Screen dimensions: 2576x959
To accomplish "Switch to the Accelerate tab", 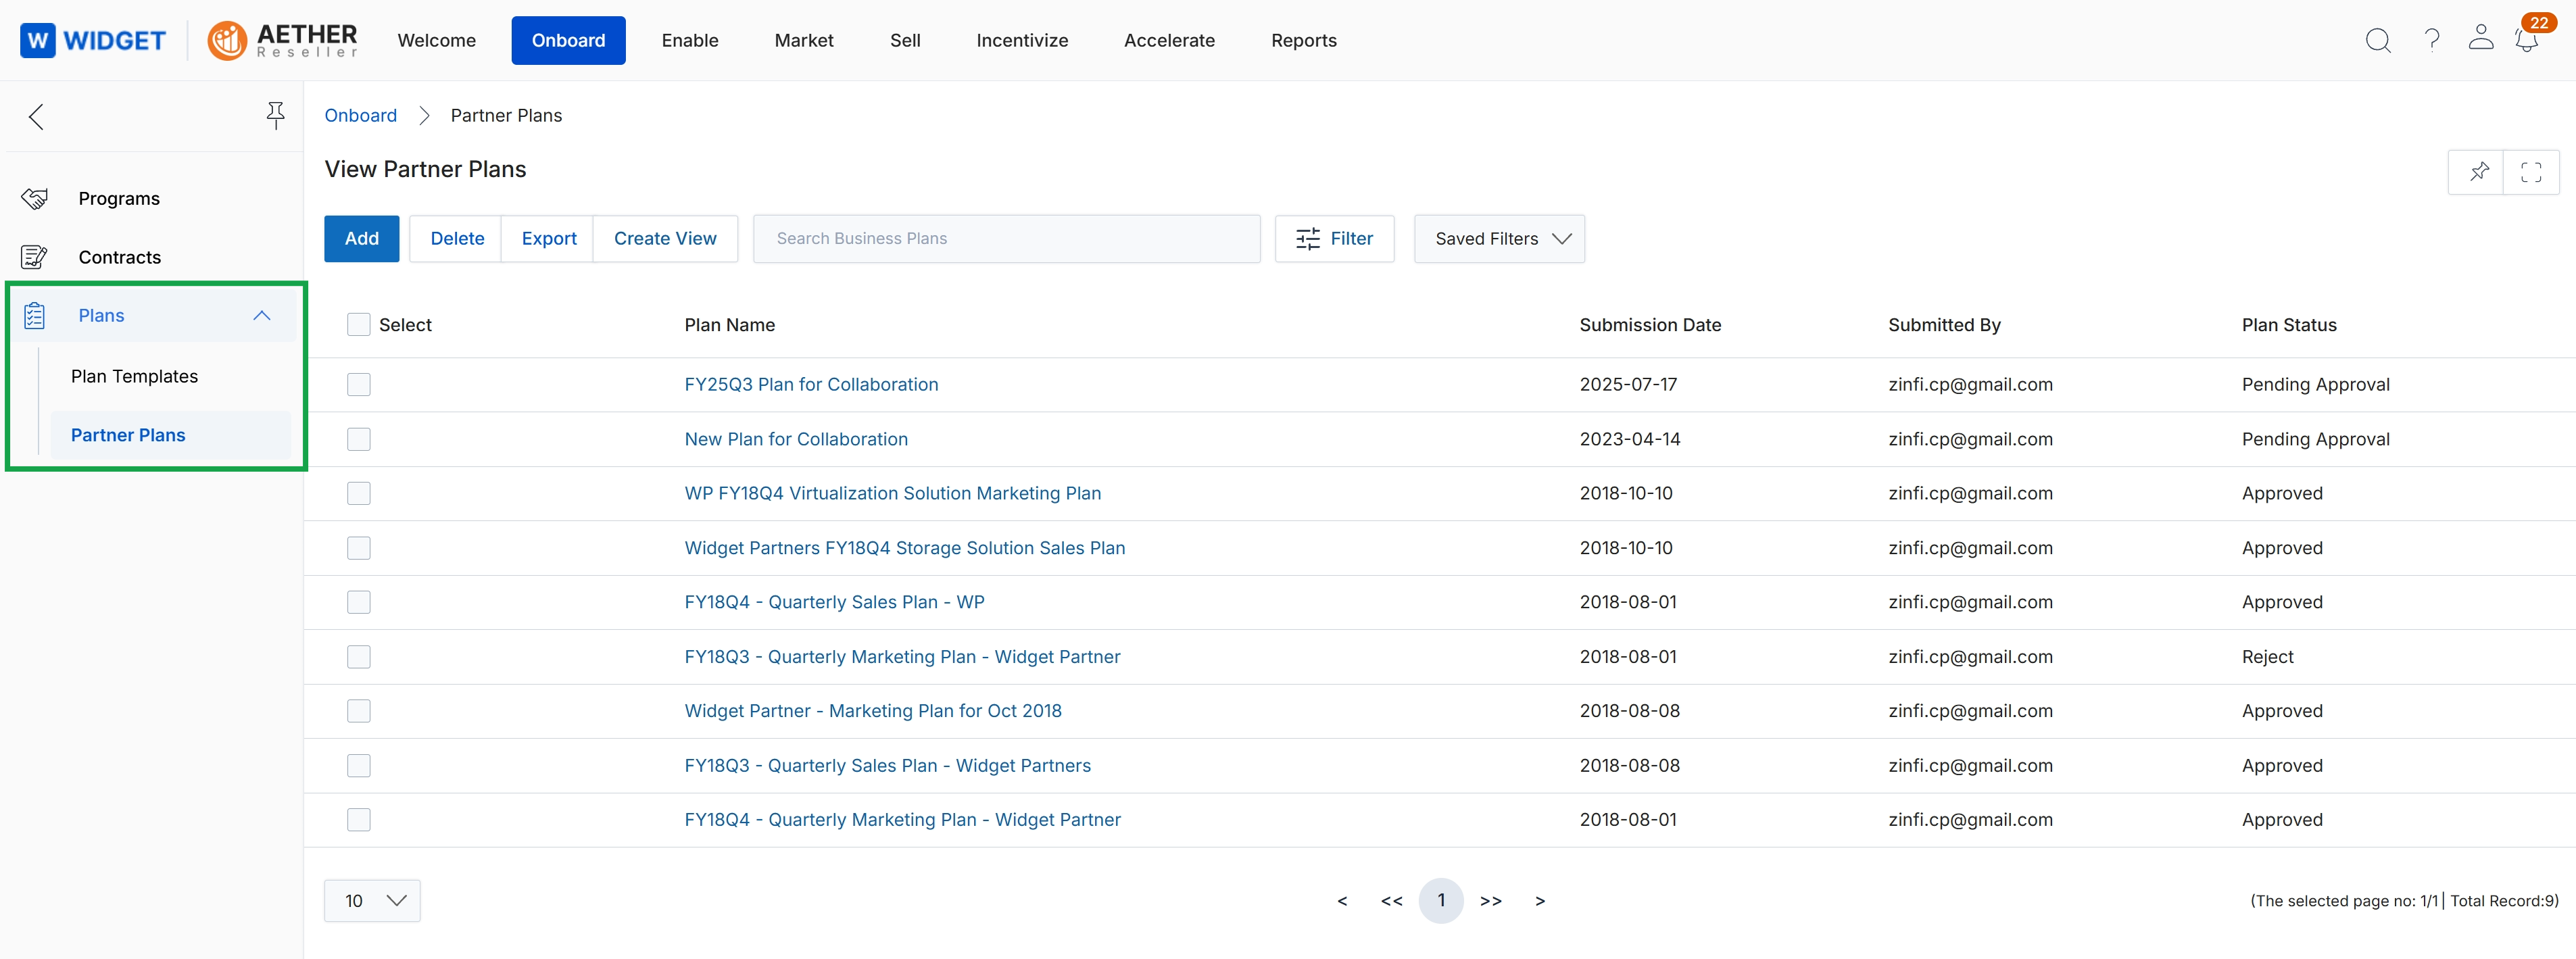I will pos(1169,40).
